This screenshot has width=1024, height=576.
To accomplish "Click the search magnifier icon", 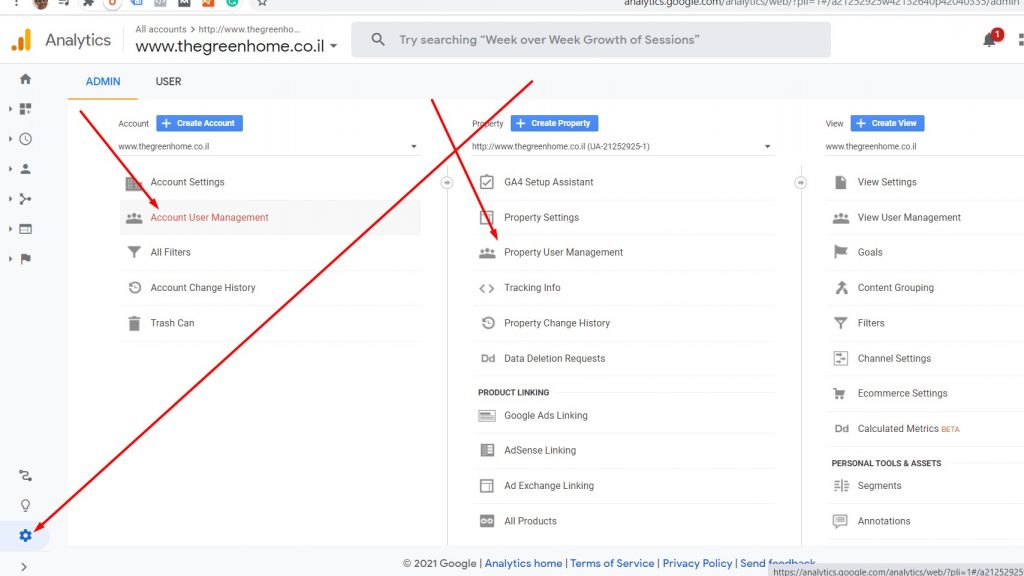I will [377, 40].
